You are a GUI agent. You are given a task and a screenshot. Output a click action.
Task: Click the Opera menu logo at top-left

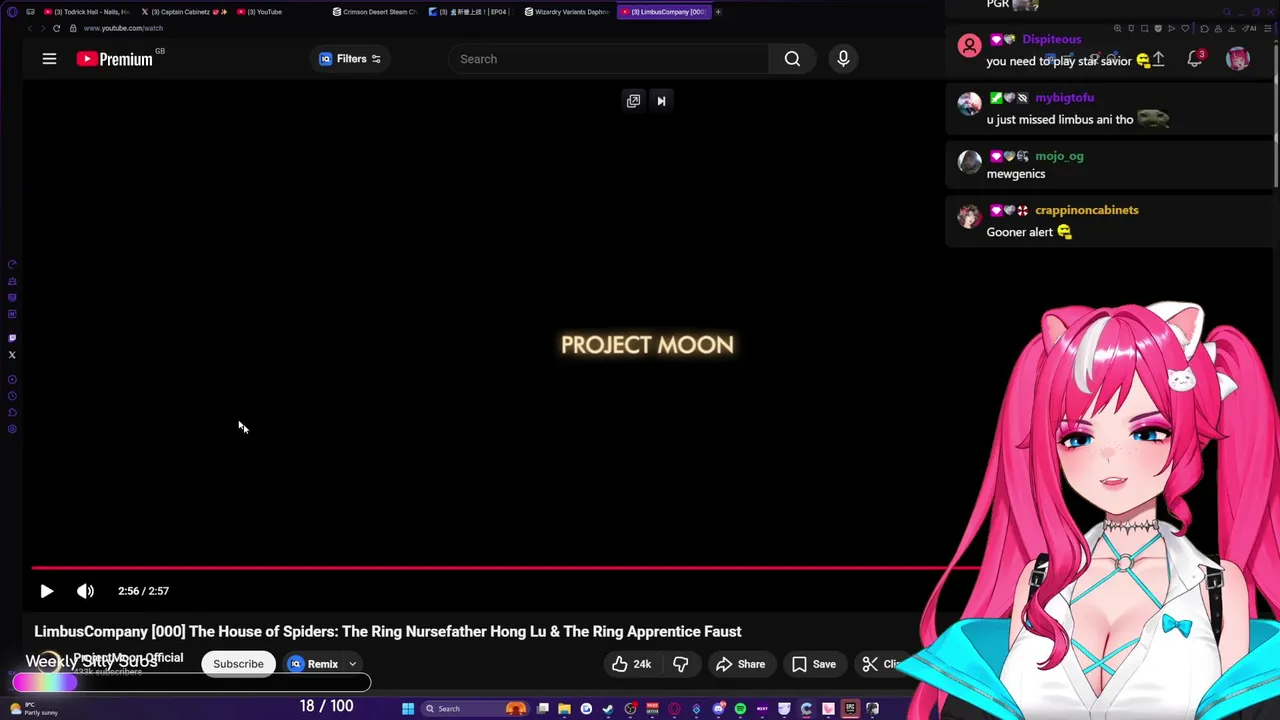click(x=12, y=12)
